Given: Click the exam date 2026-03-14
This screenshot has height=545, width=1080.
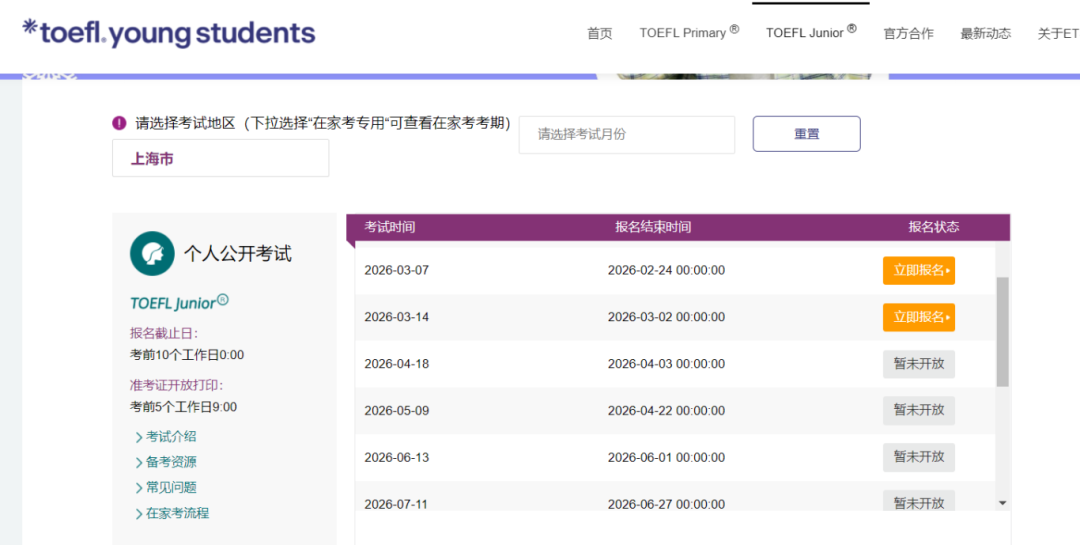Looking at the screenshot, I should [x=397, y=317].
